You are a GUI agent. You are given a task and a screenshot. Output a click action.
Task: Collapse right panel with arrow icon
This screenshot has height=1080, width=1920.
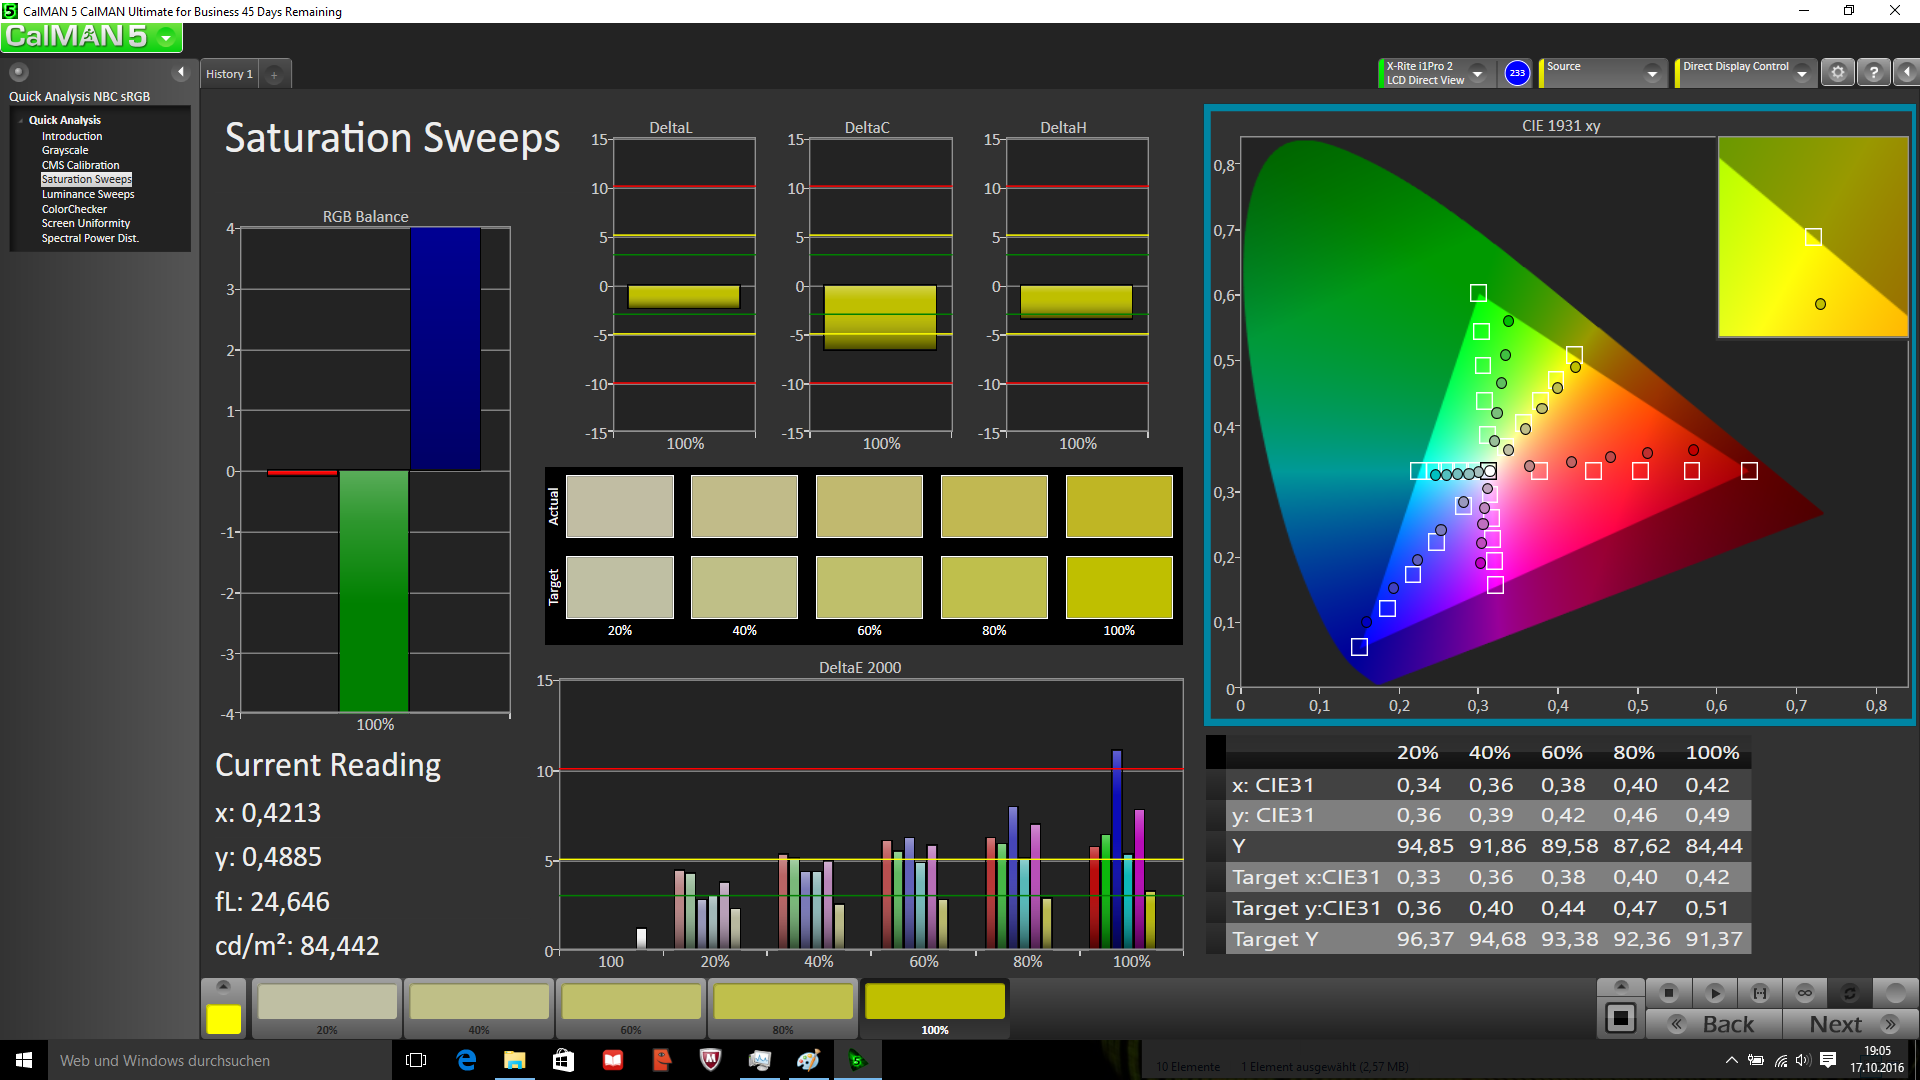(x=1906, y=73)
